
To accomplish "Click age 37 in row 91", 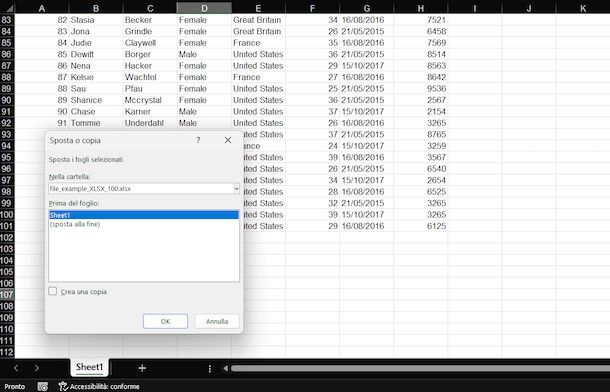I will (312, 112).
